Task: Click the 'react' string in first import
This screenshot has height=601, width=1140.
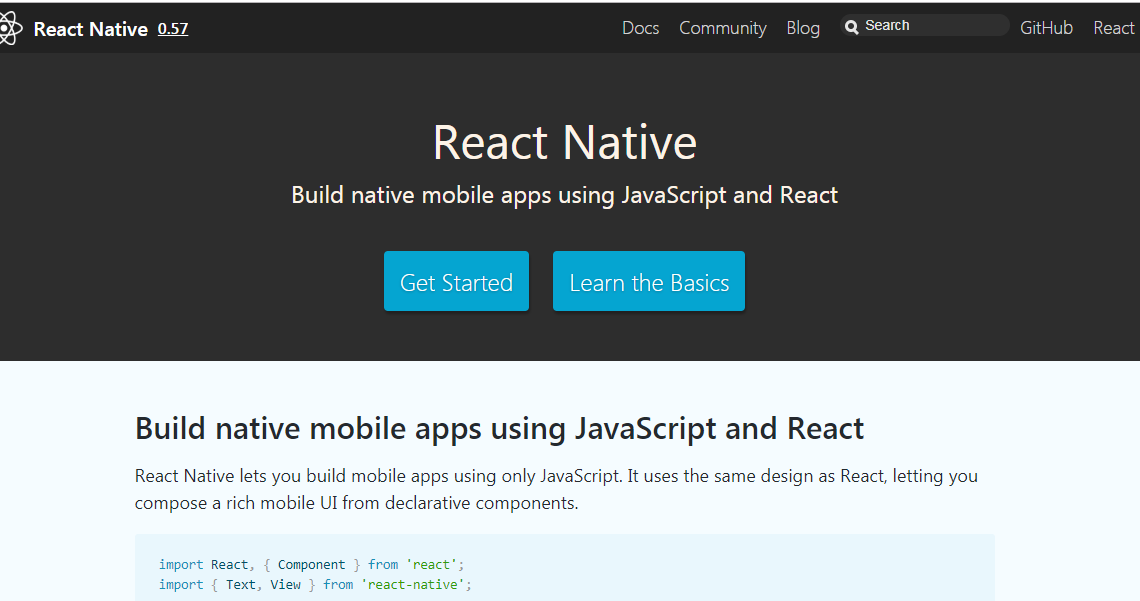Action: point(431,565)
